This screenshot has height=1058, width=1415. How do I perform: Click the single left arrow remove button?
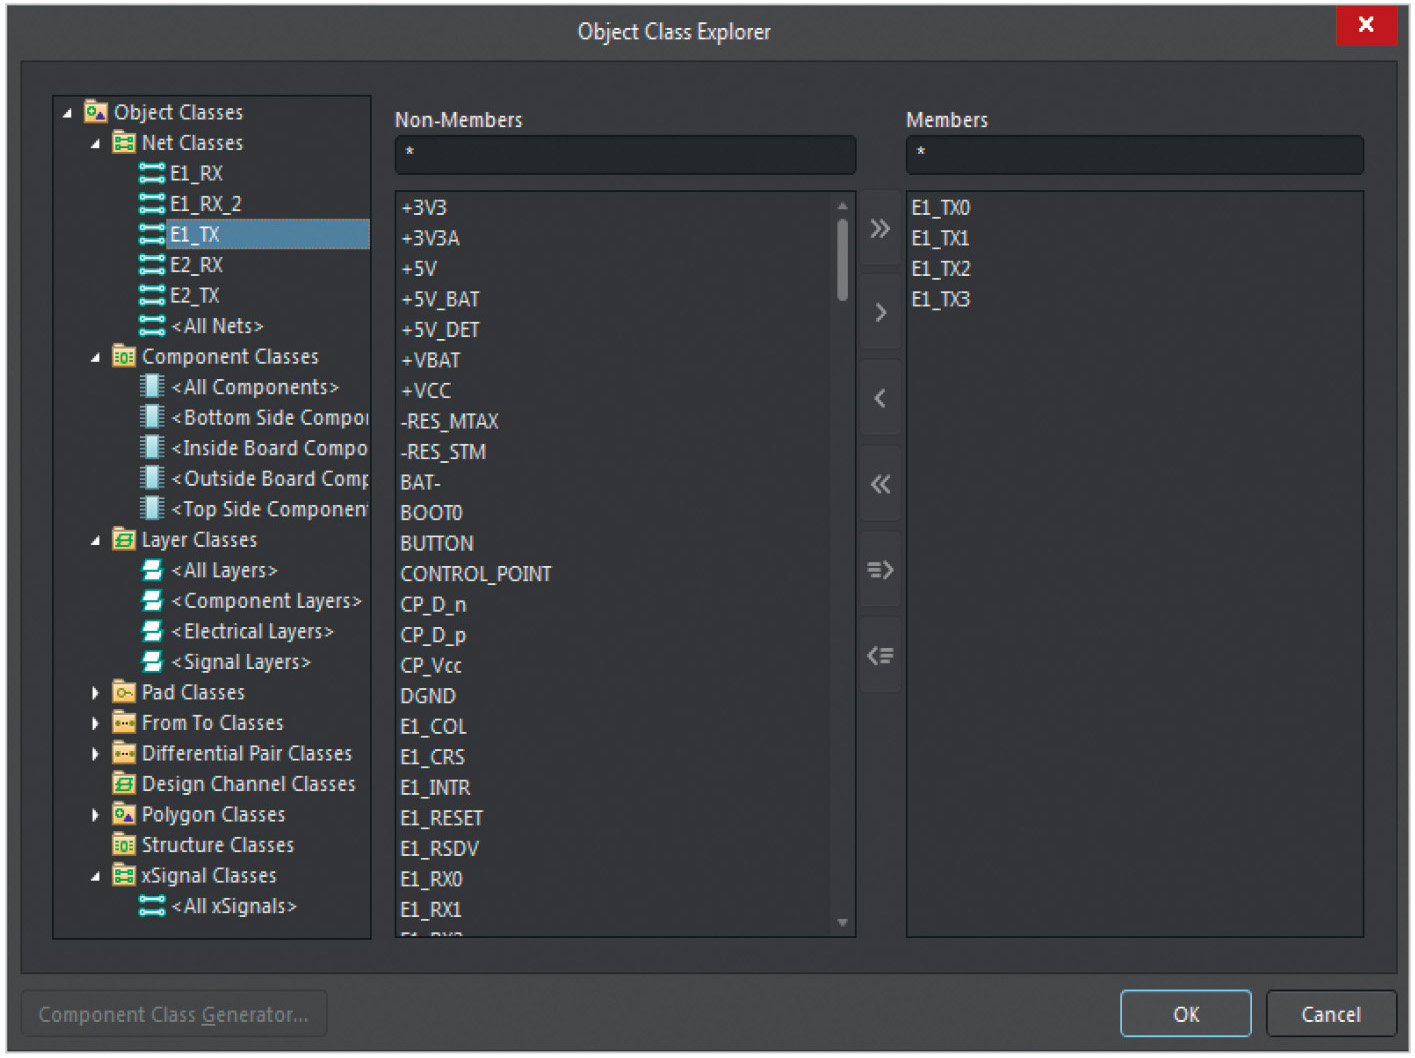pos(880,399)
